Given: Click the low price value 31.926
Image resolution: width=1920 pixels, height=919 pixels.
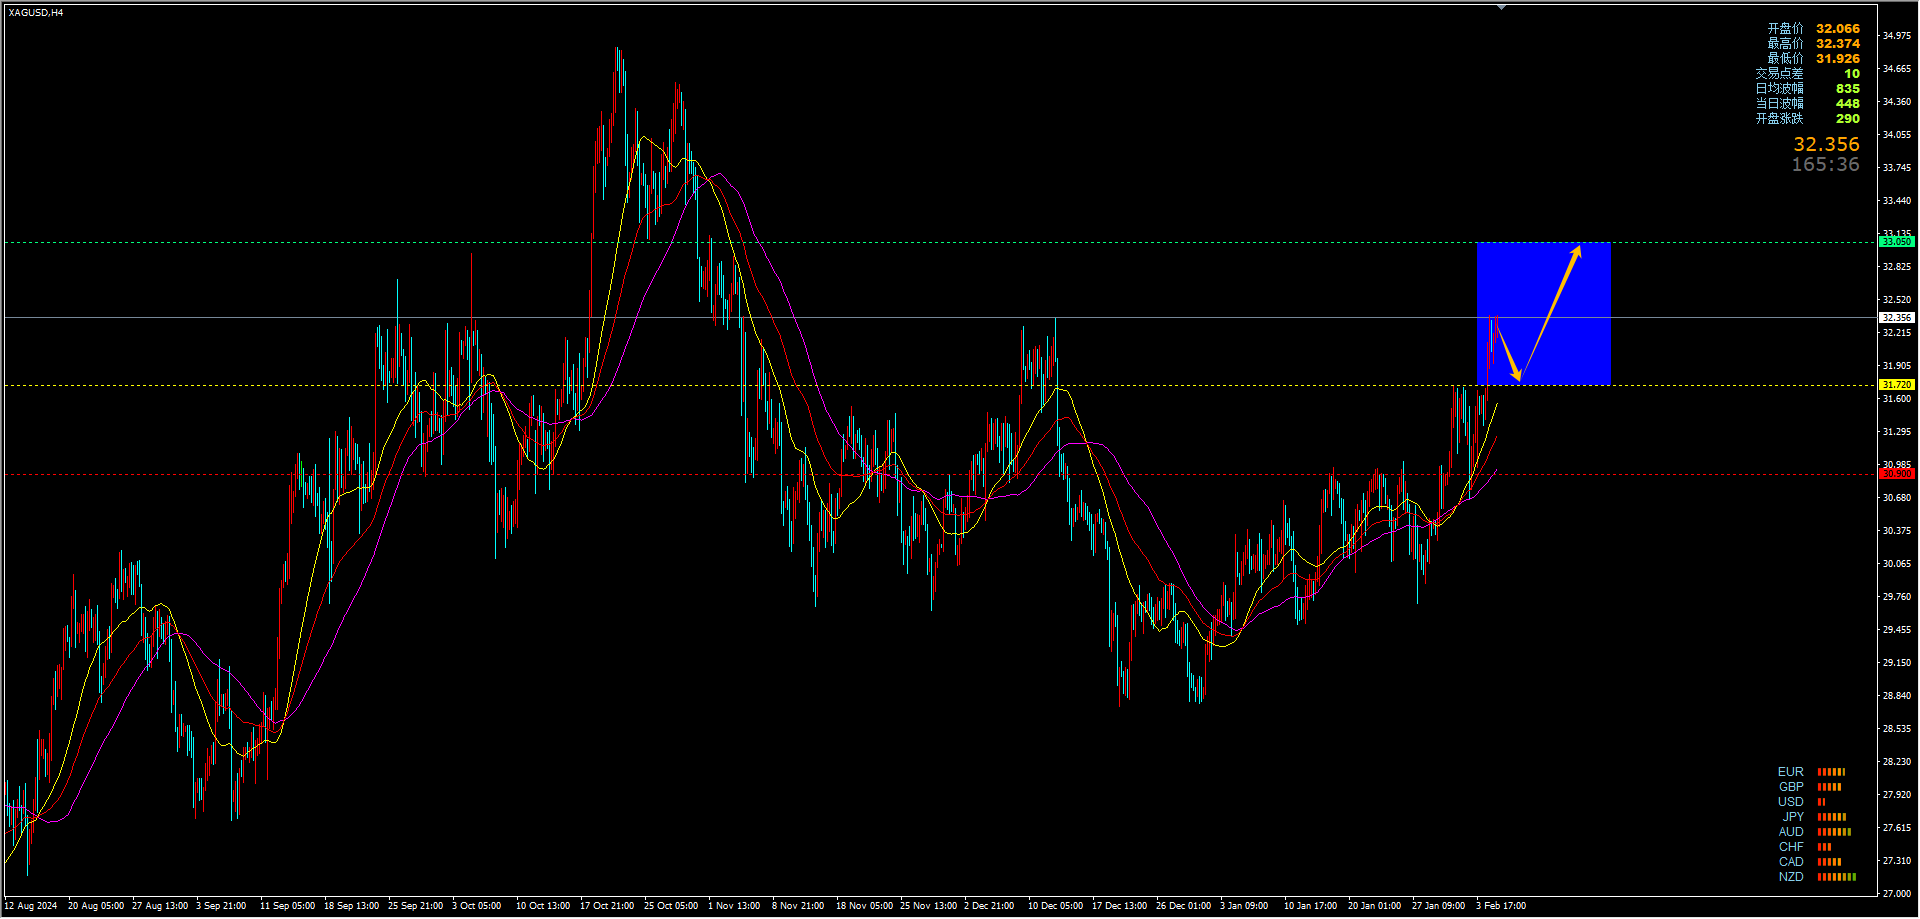Looking at the screenshot, I should coord(1838,59).
